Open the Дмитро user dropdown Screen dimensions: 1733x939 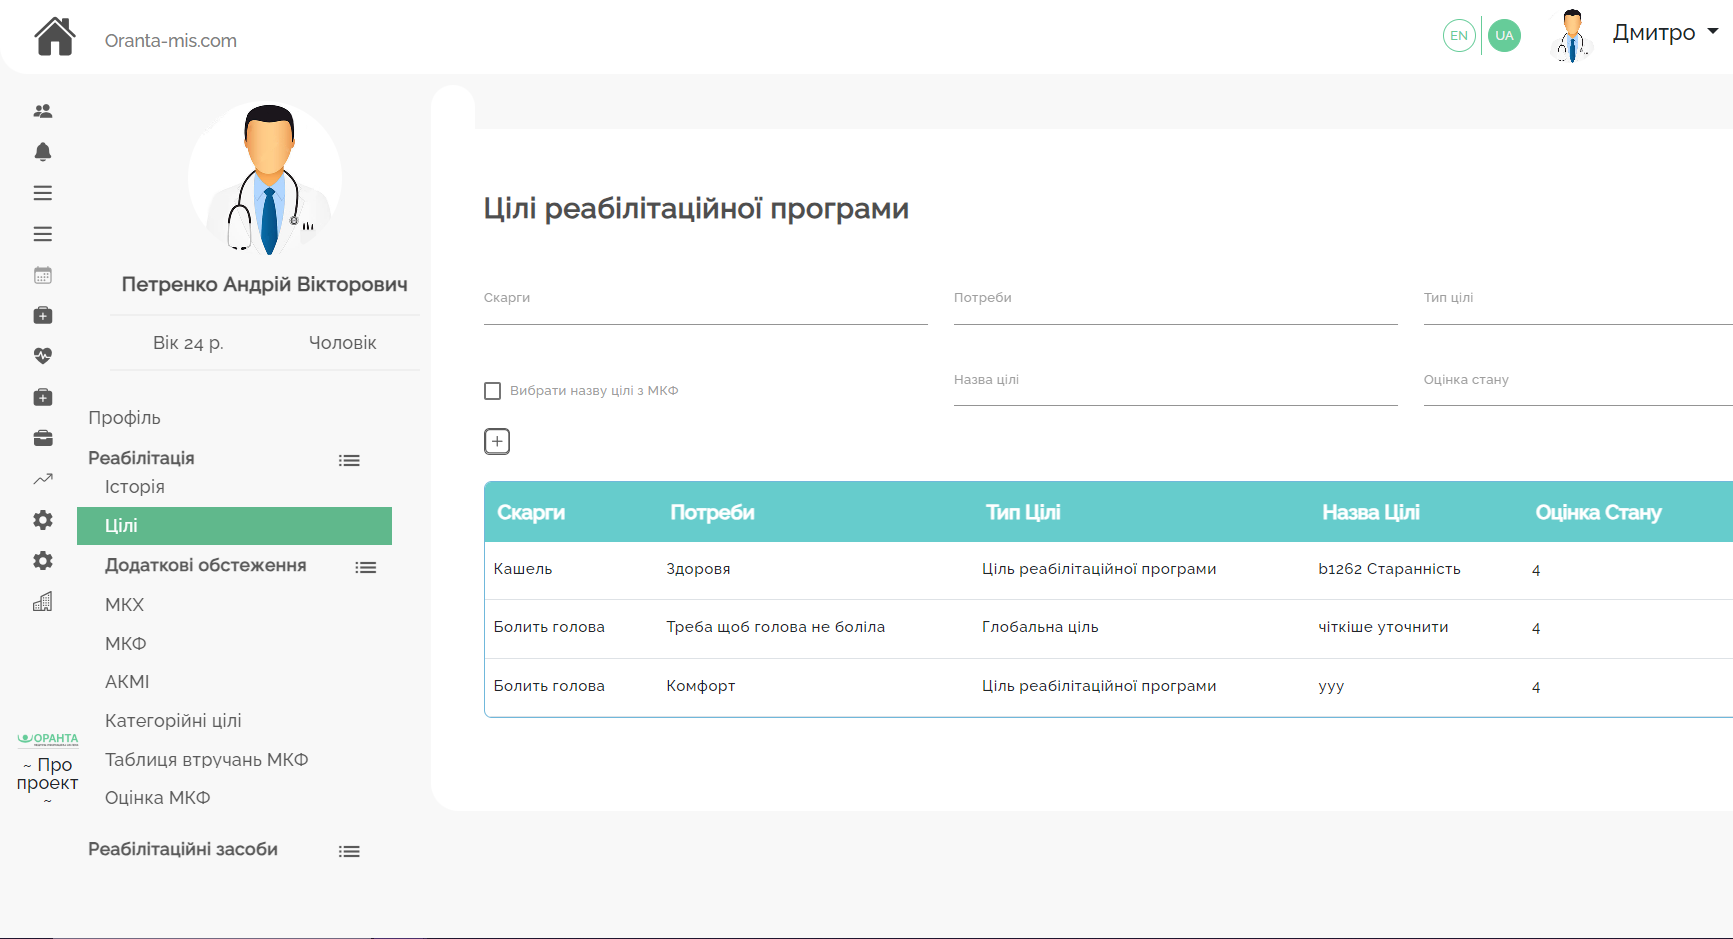1665,33
